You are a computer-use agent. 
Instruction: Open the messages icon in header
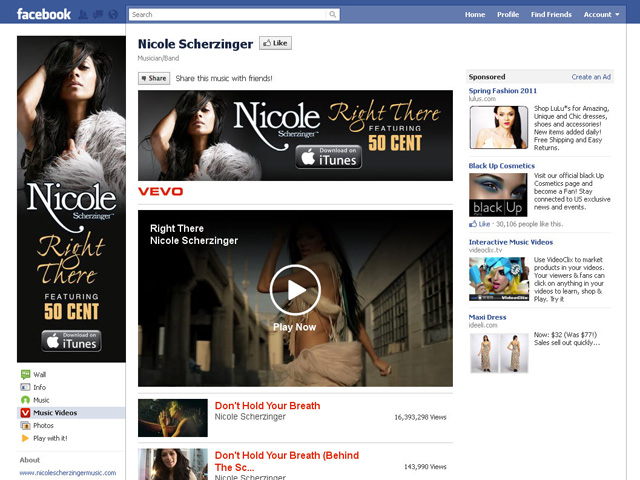pos(98,15)
